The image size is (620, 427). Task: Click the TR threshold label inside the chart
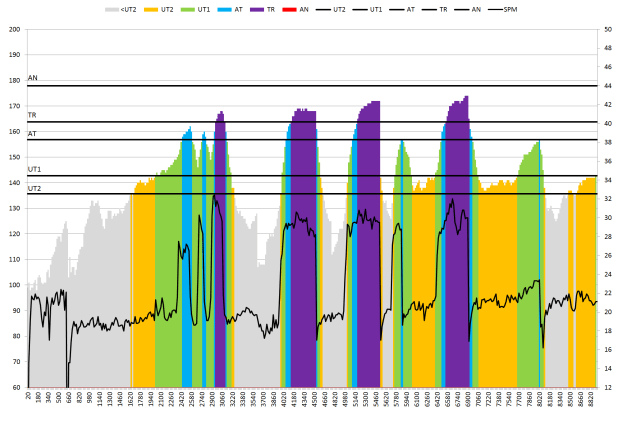click(x=32, y=116)
